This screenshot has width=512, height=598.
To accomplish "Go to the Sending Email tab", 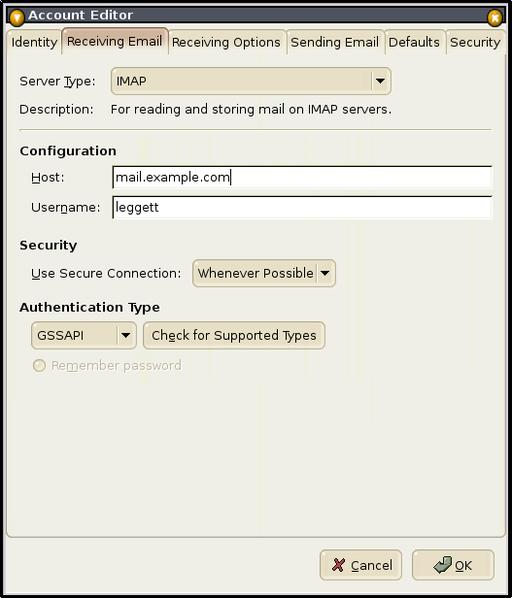I will point(334,42).
